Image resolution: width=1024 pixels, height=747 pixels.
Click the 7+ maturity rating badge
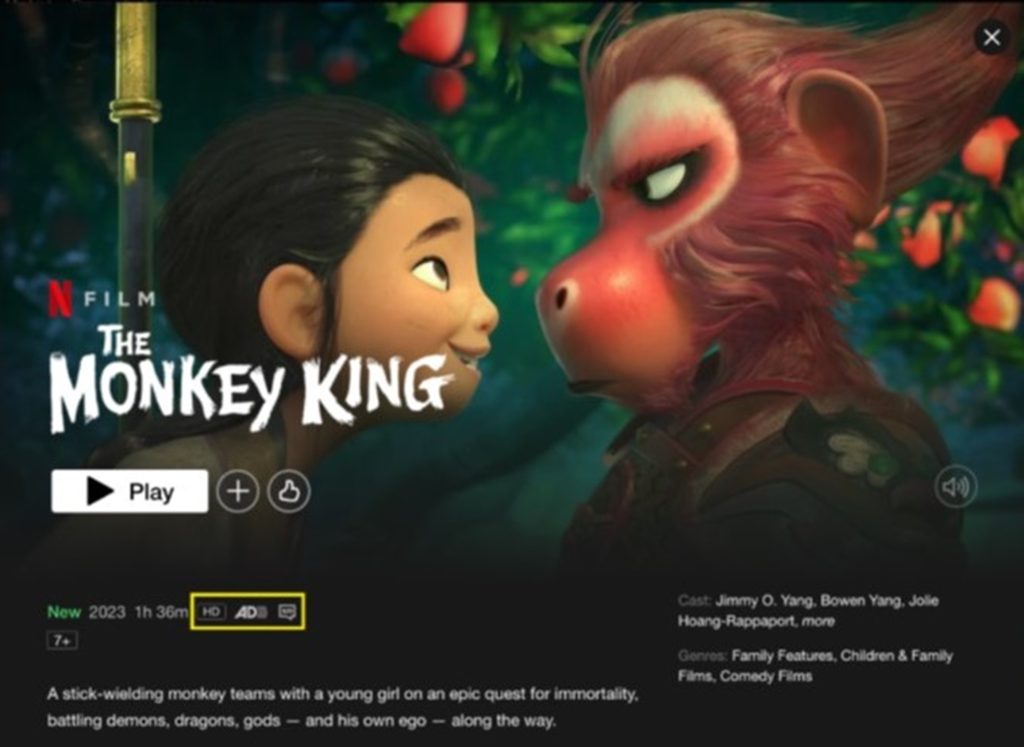62,641
